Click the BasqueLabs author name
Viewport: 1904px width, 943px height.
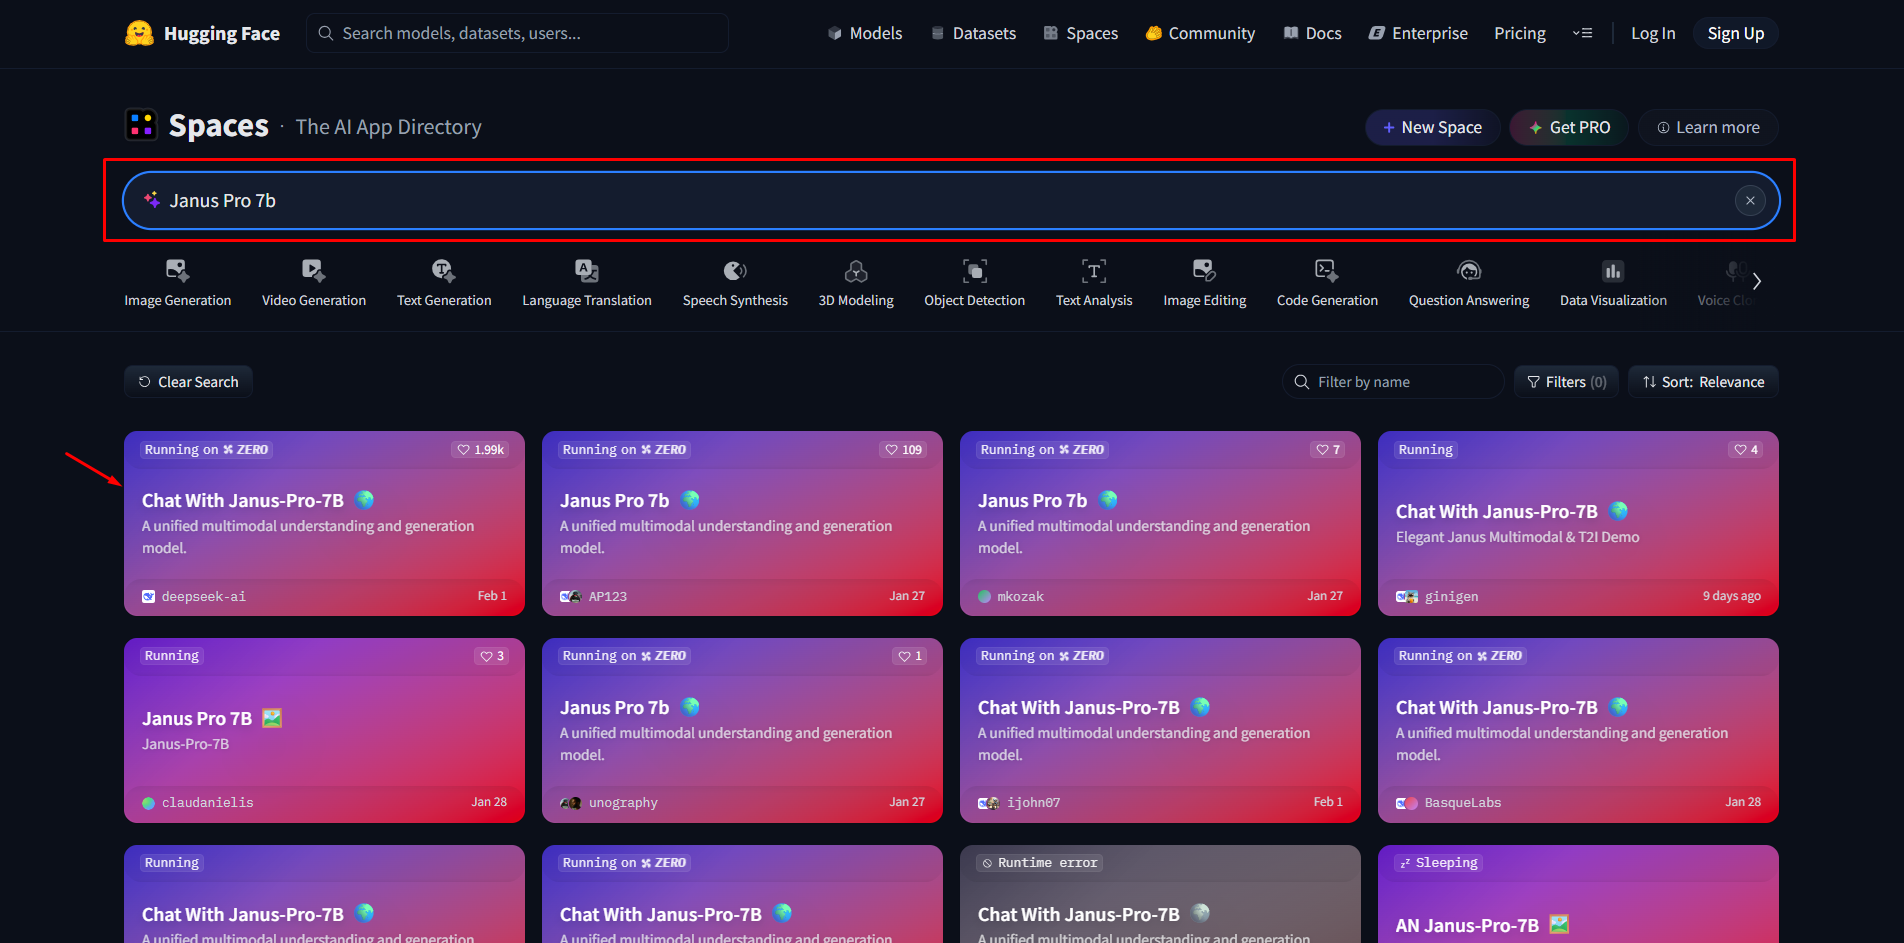[x=1463, y=803]
